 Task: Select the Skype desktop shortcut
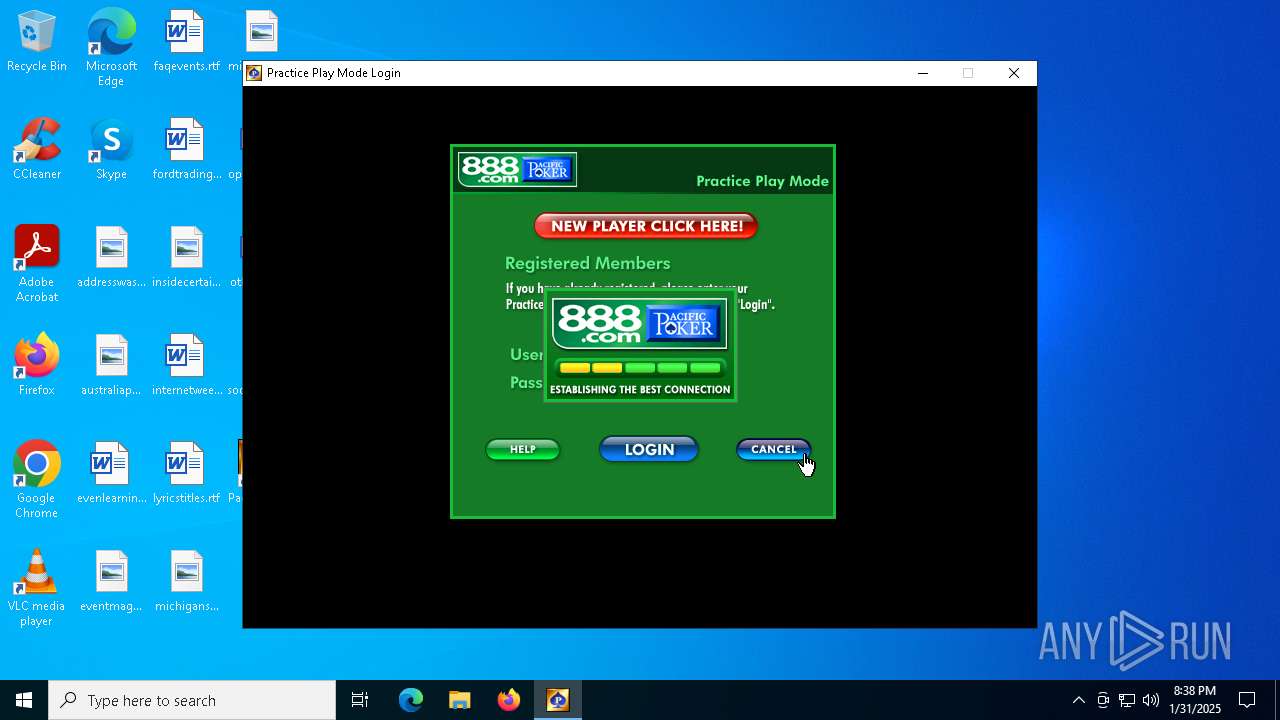click(x=111, y=150)
